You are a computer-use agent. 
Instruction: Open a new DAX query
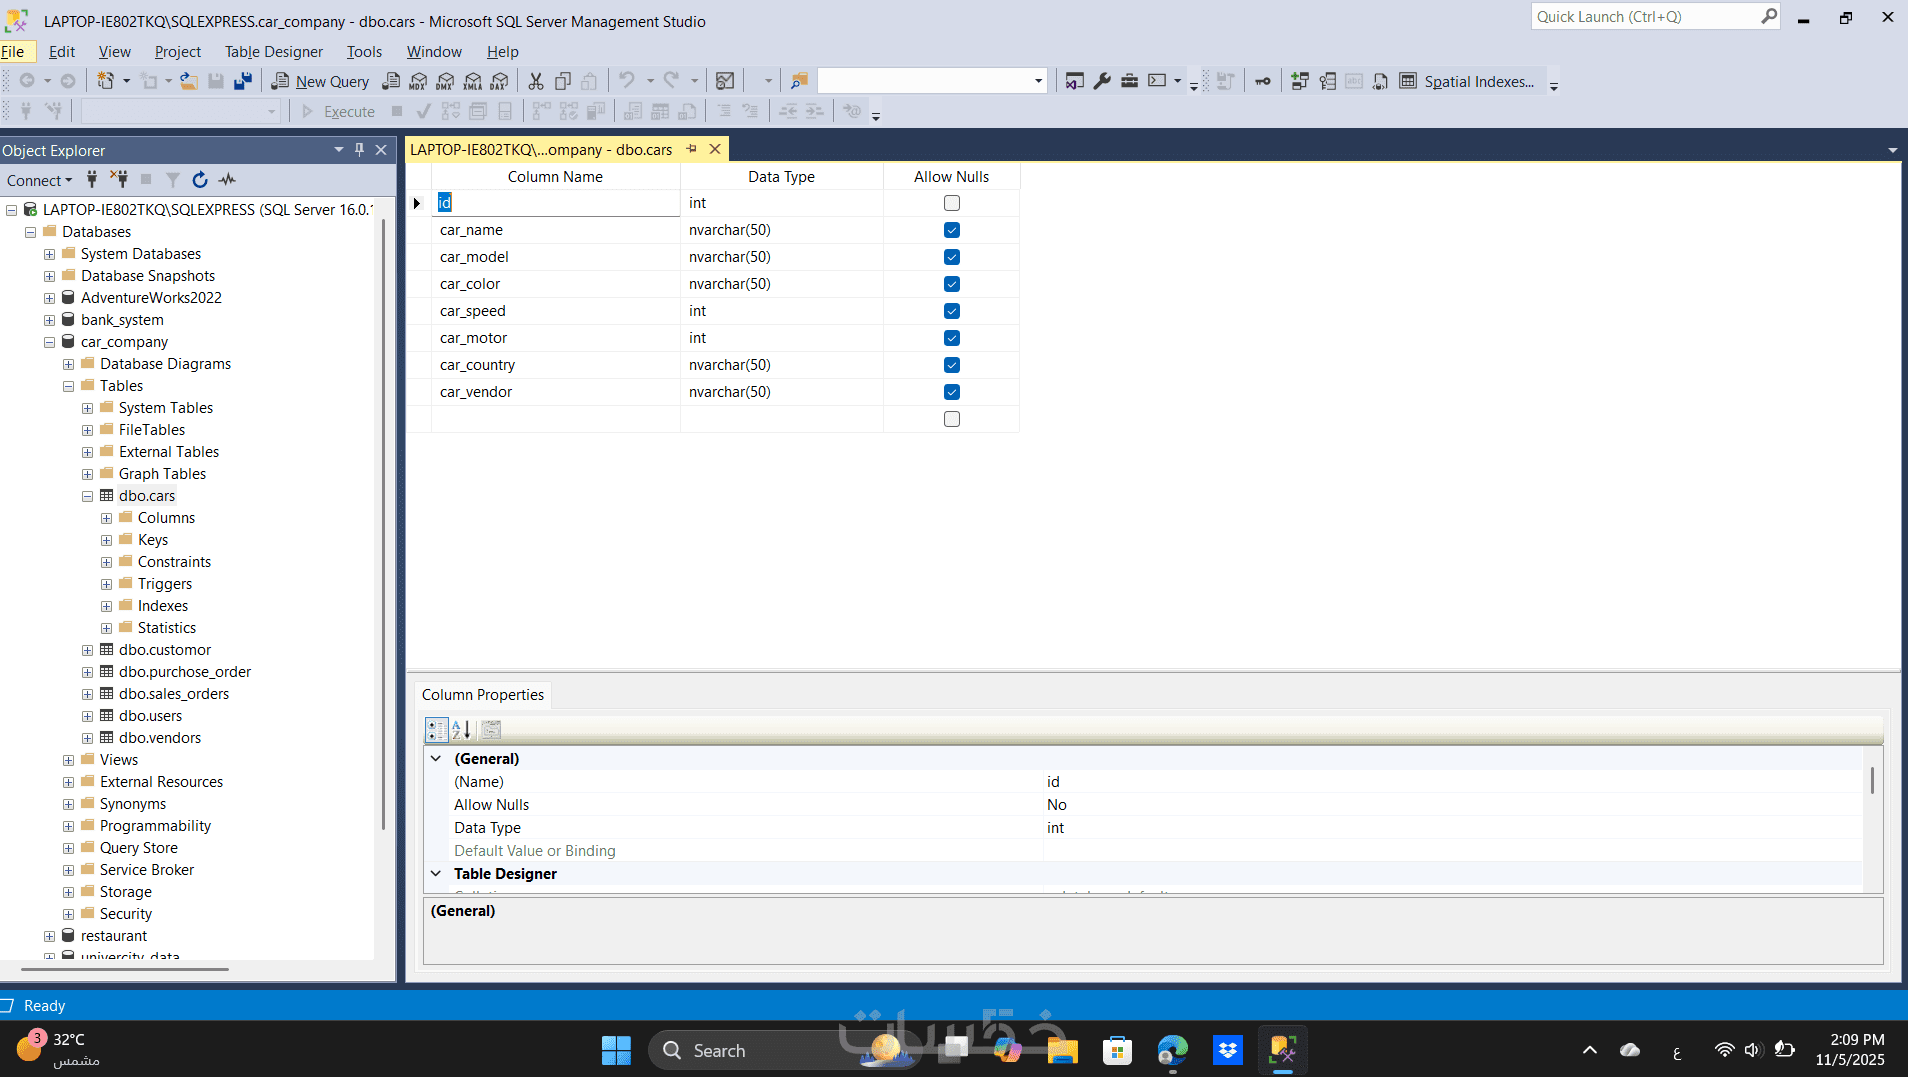coord(499,81)
